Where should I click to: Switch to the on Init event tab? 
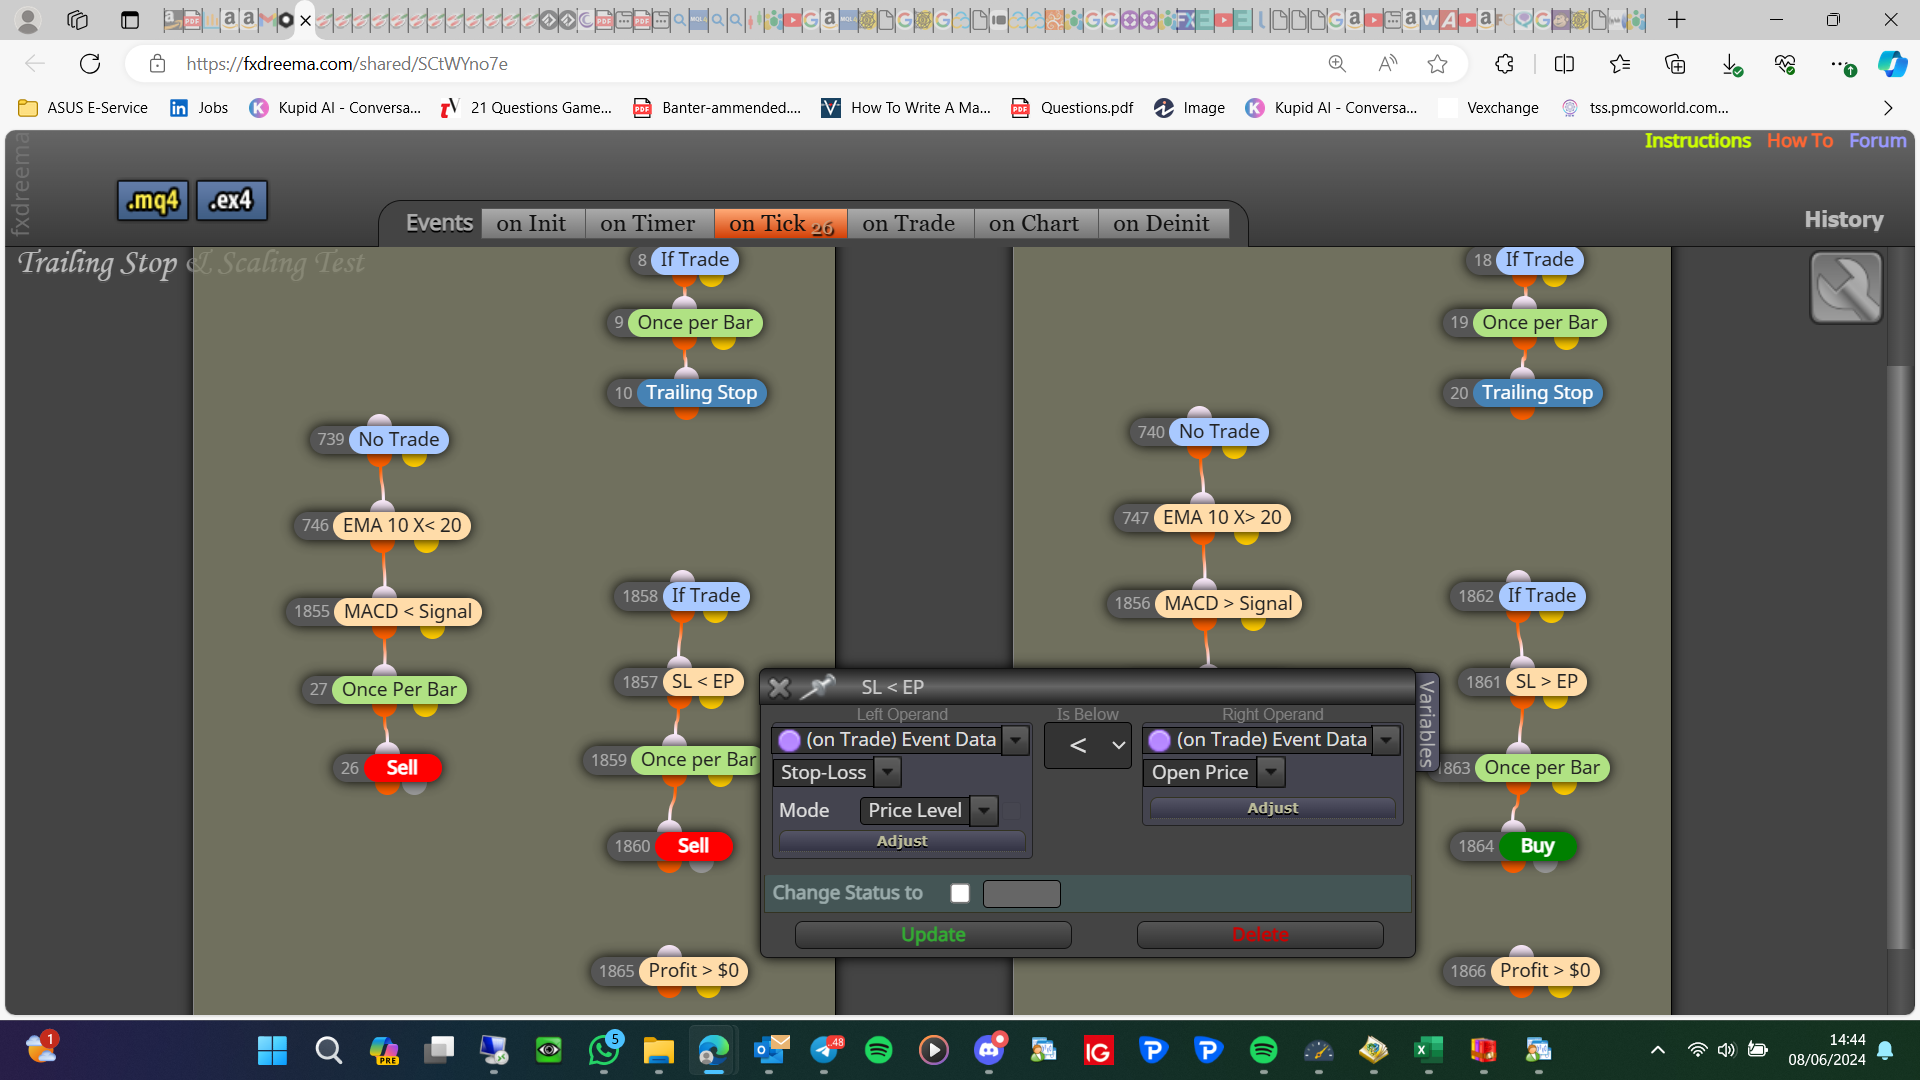pos(532,224)
